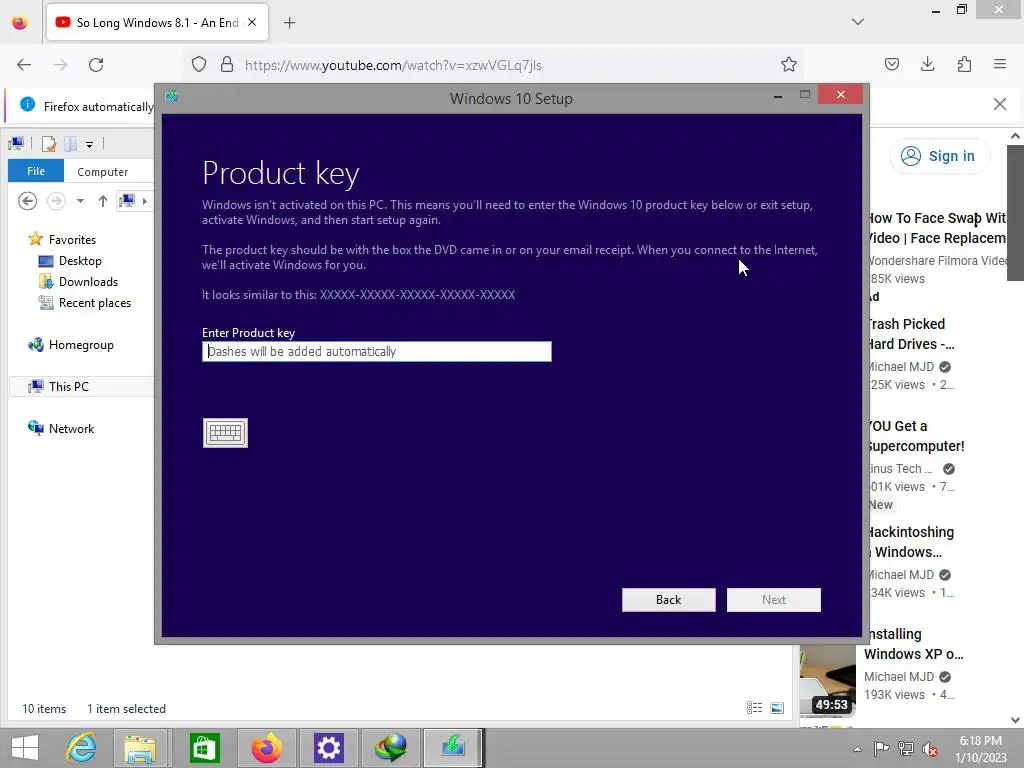Viewport: 1024px width, 768px height.
Task: Switch Explorer to details view
Action: coord(754,708)
